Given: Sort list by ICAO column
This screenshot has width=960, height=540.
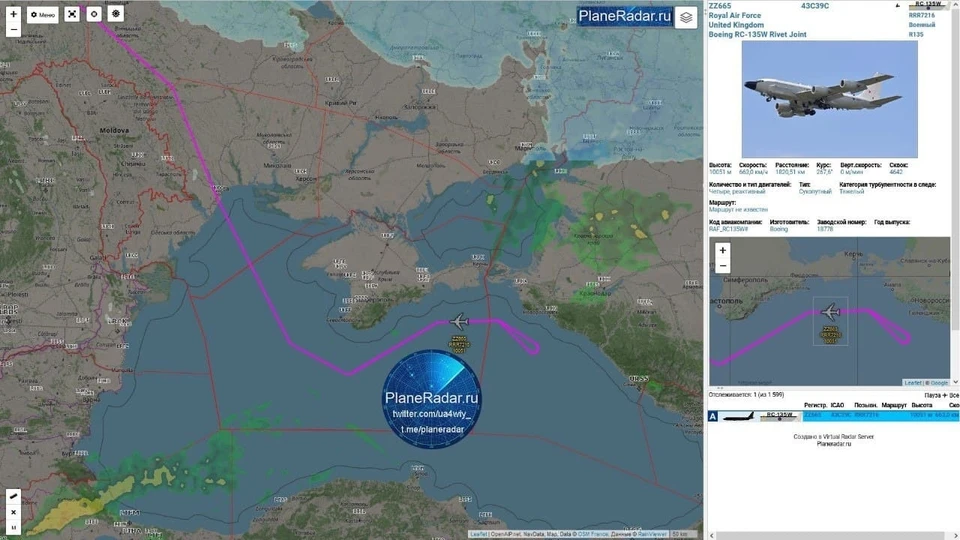Looking at the screenshot, I should pos(837,405).
